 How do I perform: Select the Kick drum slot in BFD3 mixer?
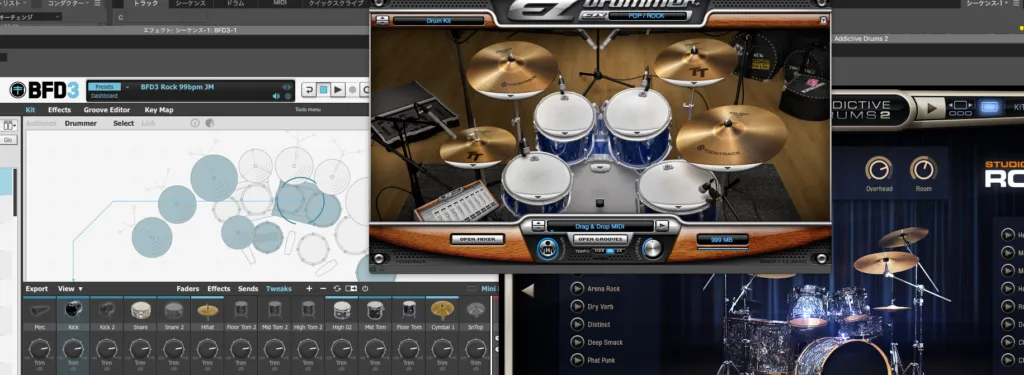click(73, 314)
